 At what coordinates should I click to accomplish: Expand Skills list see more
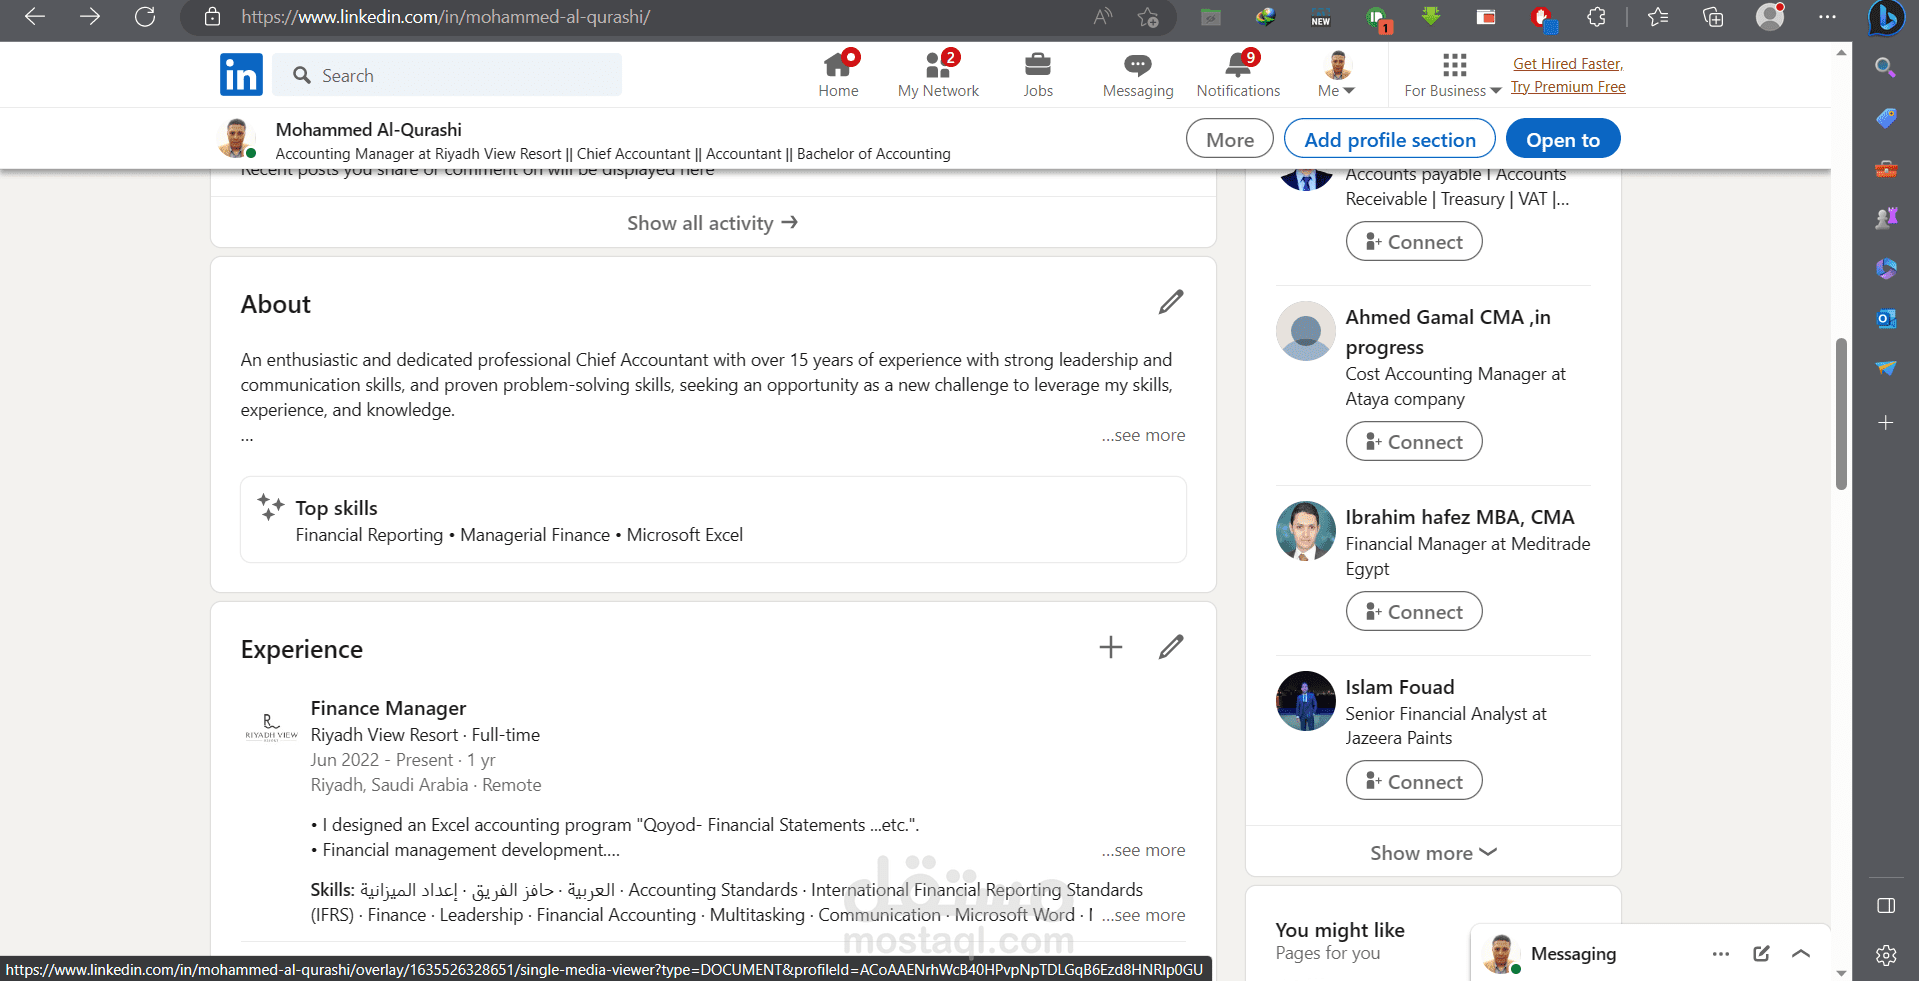click(1144, 915)
